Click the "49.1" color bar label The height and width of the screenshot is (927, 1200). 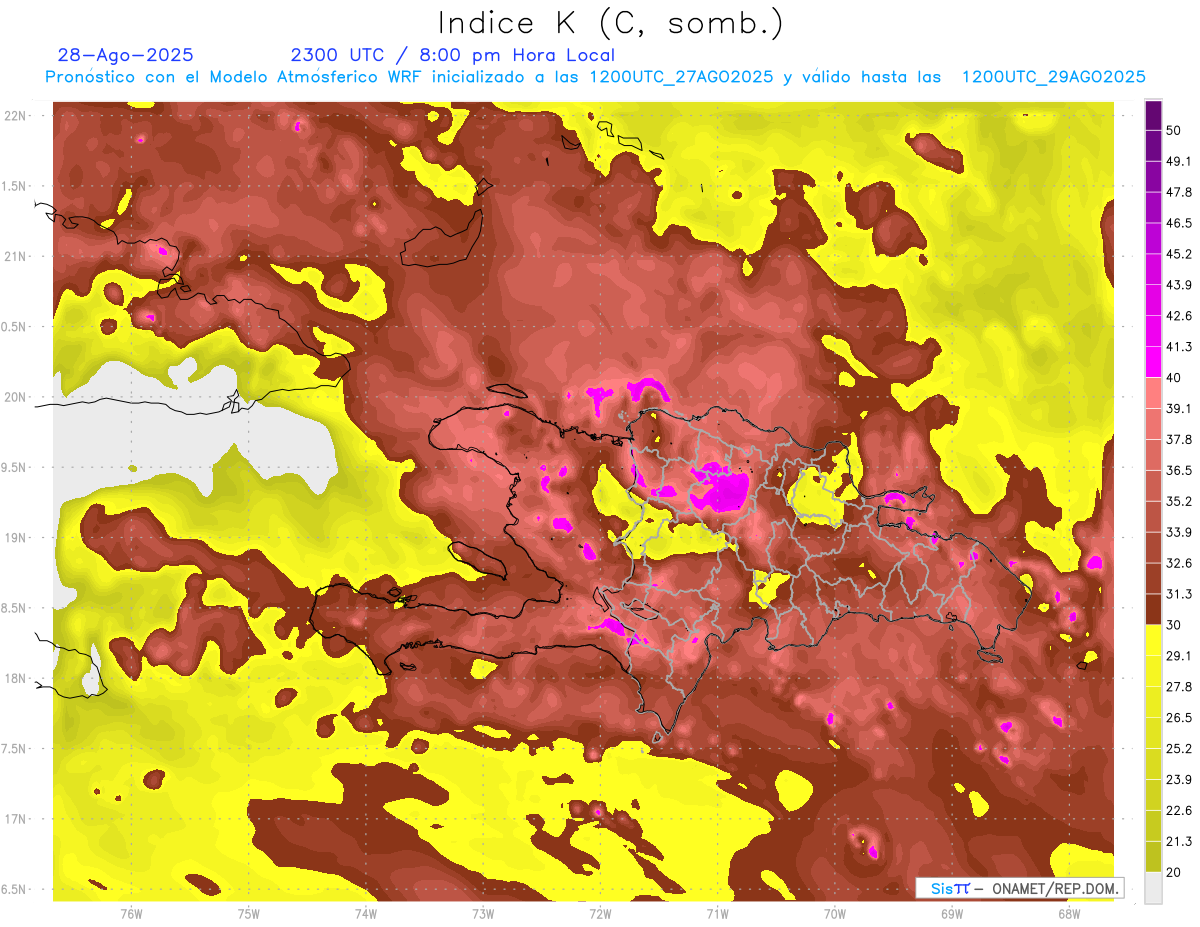coord(1178,161)
